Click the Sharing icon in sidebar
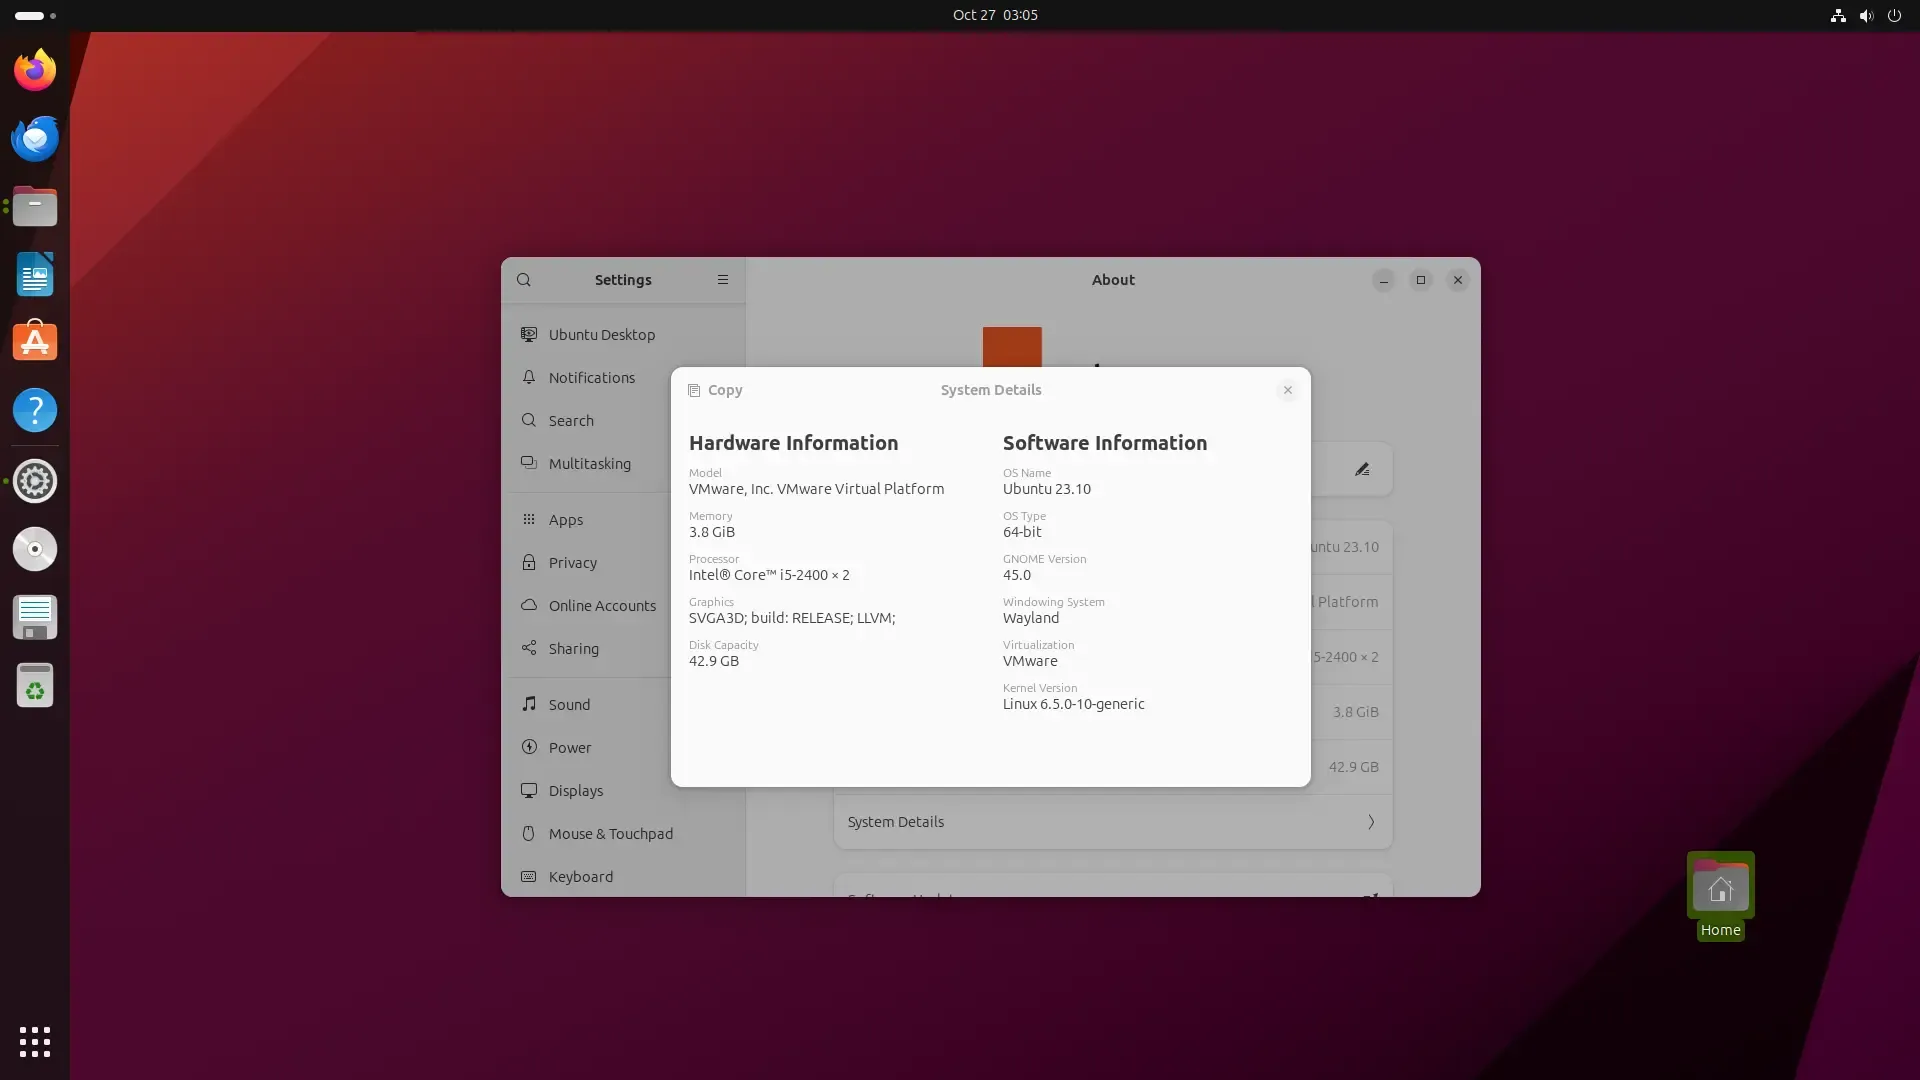1920x1080 pixels. click(x=529, y=648)
